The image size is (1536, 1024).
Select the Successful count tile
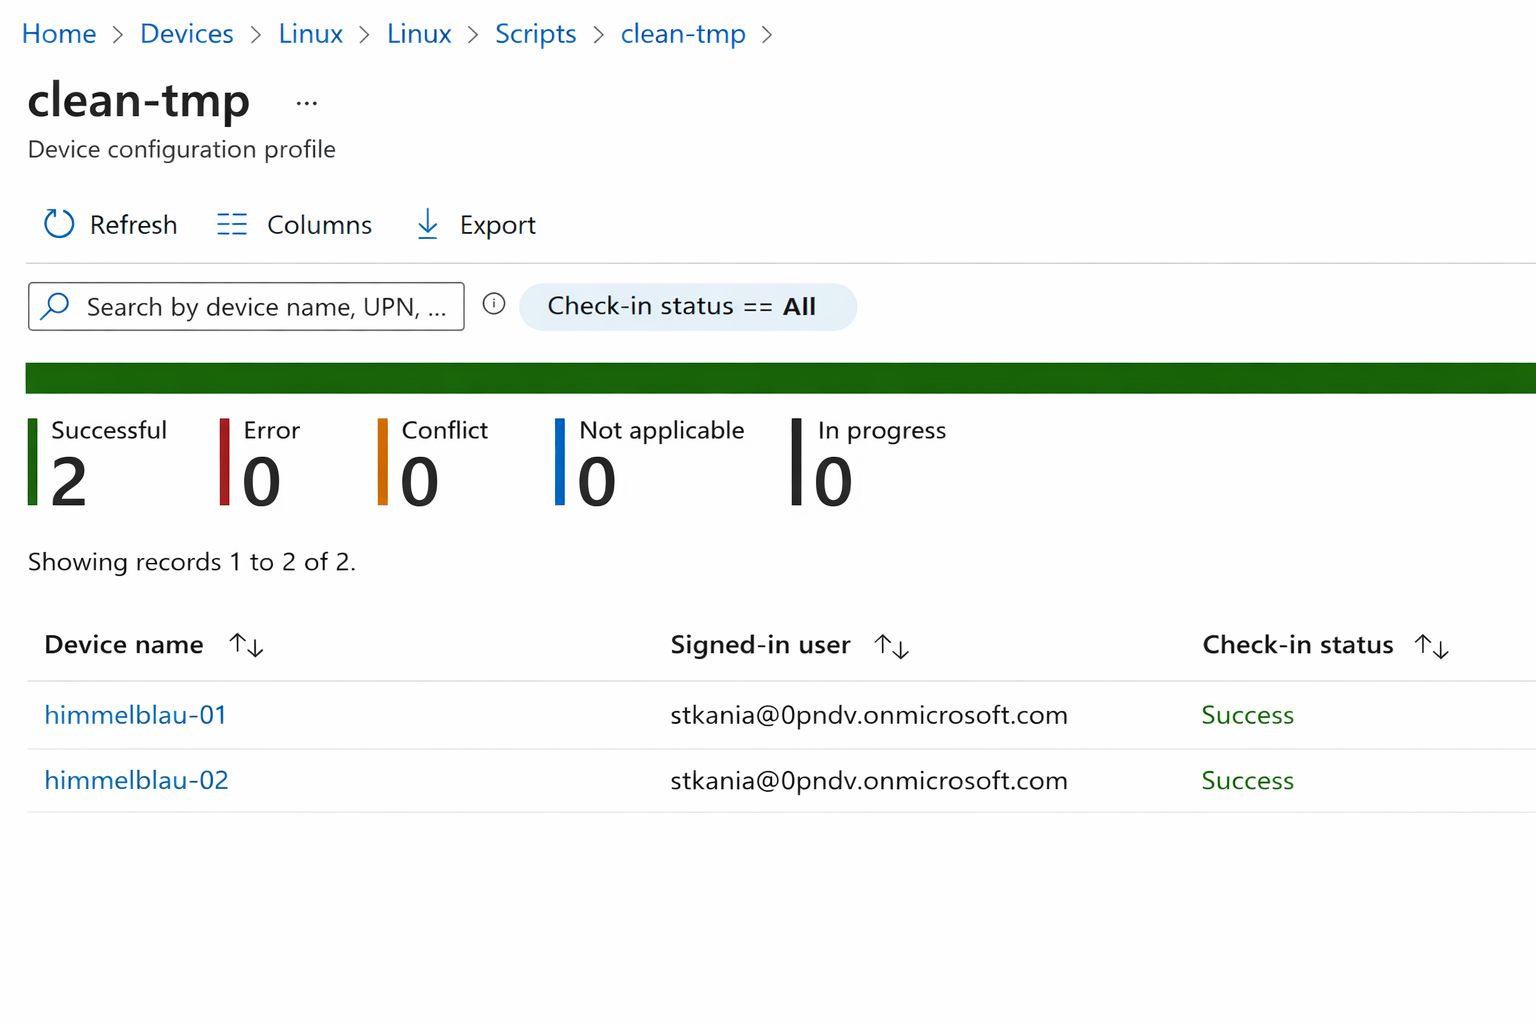tap(98, 462)
